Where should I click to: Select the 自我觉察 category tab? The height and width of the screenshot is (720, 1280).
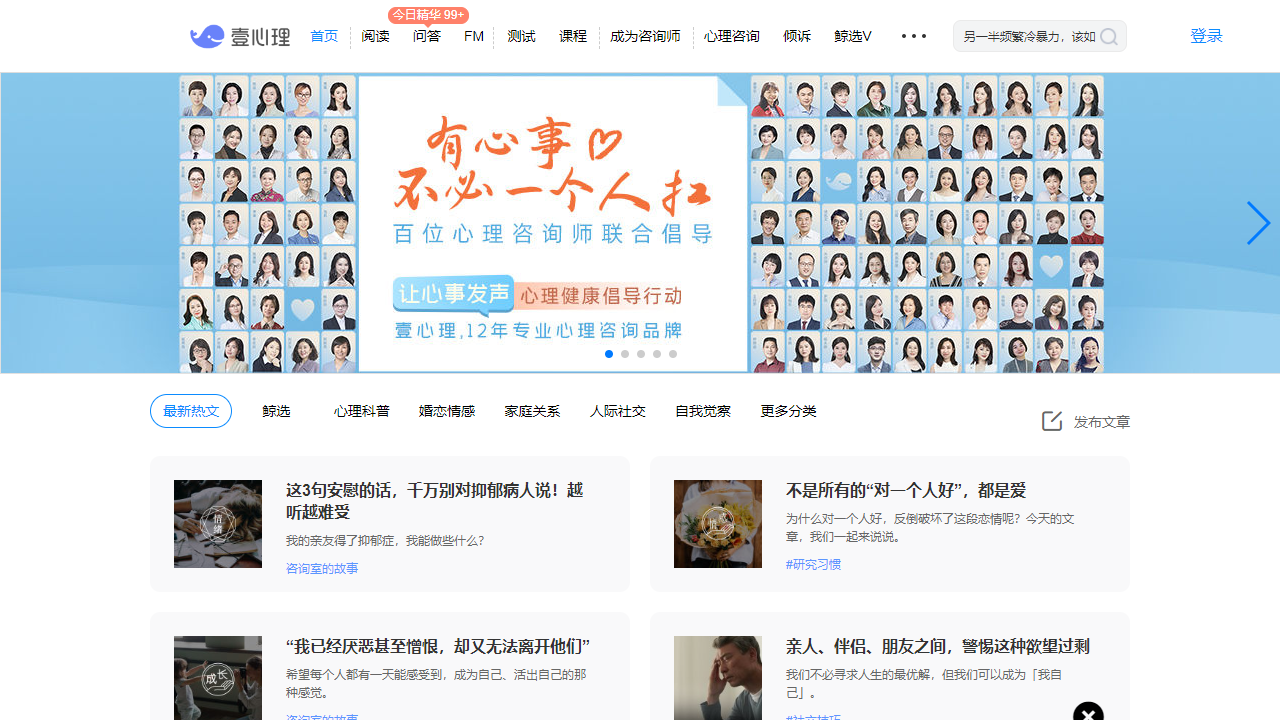[x=703, y=411]
